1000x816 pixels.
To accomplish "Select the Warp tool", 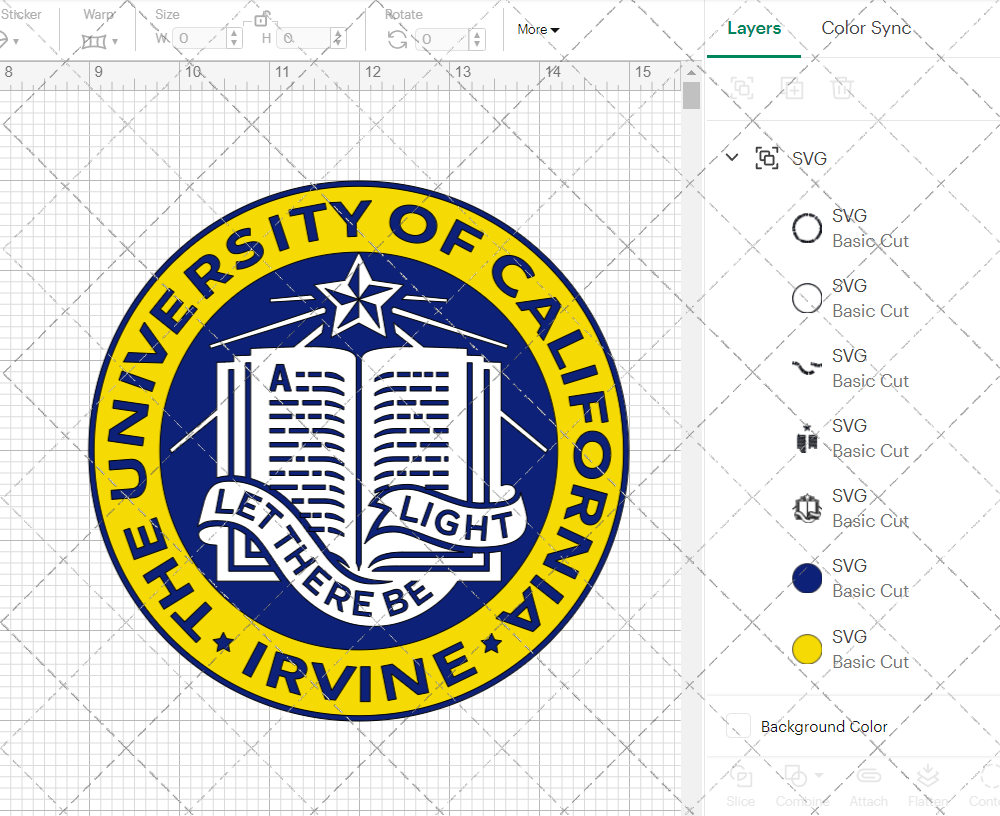I will pos(93,40).
